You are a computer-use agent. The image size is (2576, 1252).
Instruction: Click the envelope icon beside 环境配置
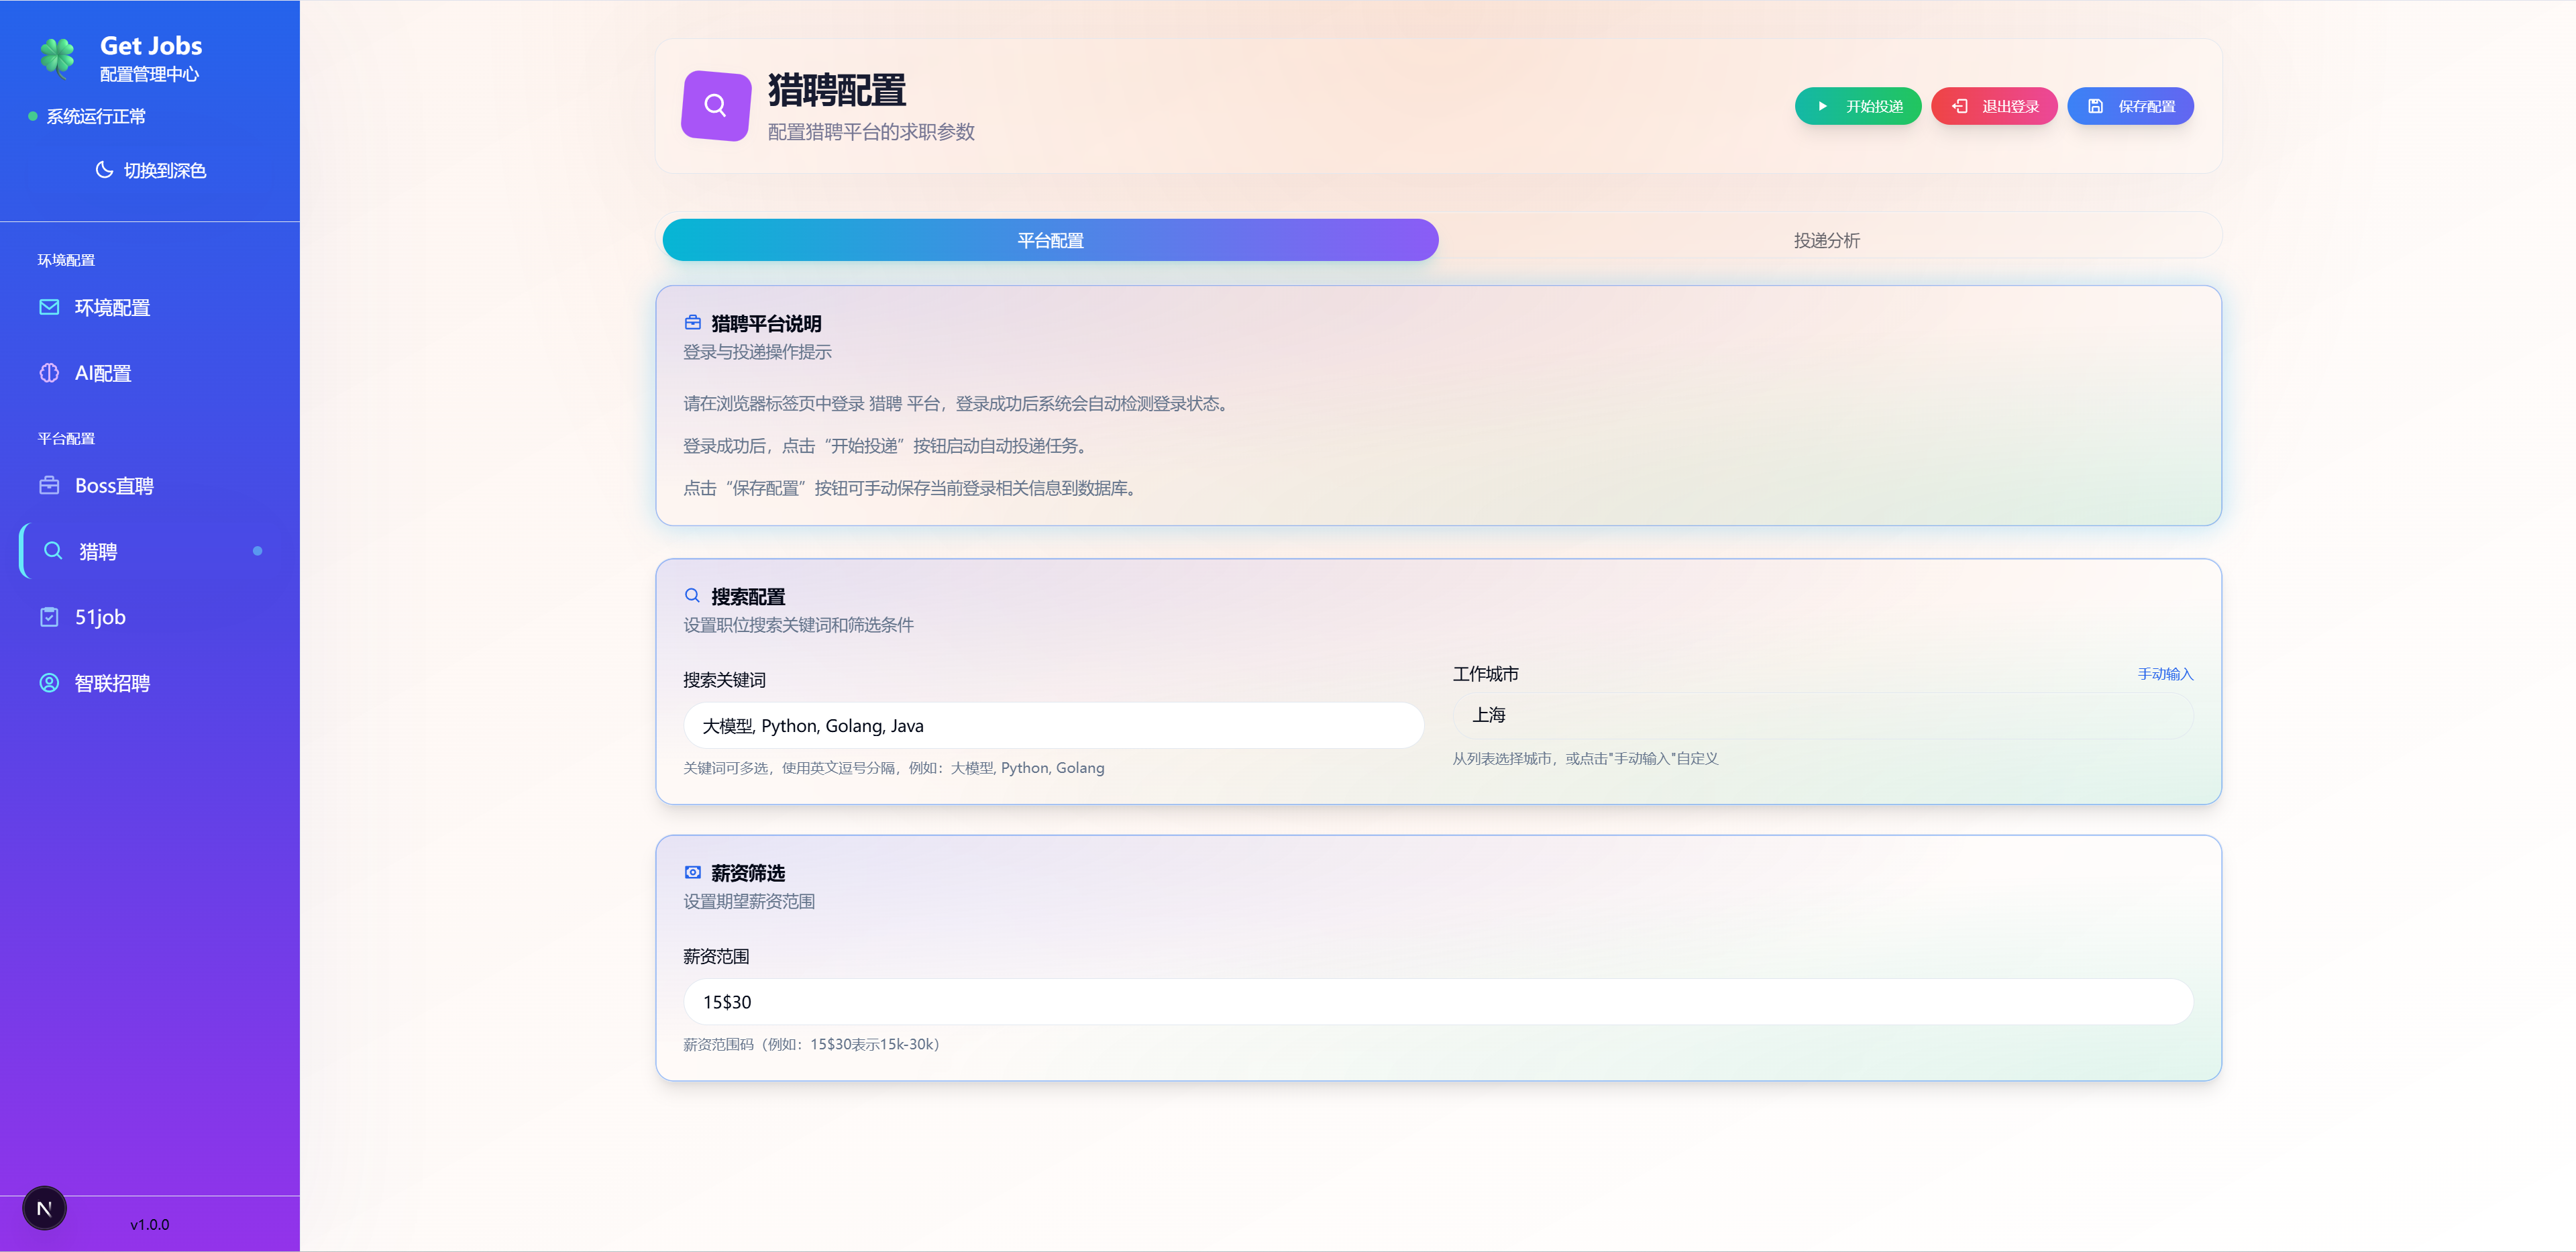click(50, 307)
